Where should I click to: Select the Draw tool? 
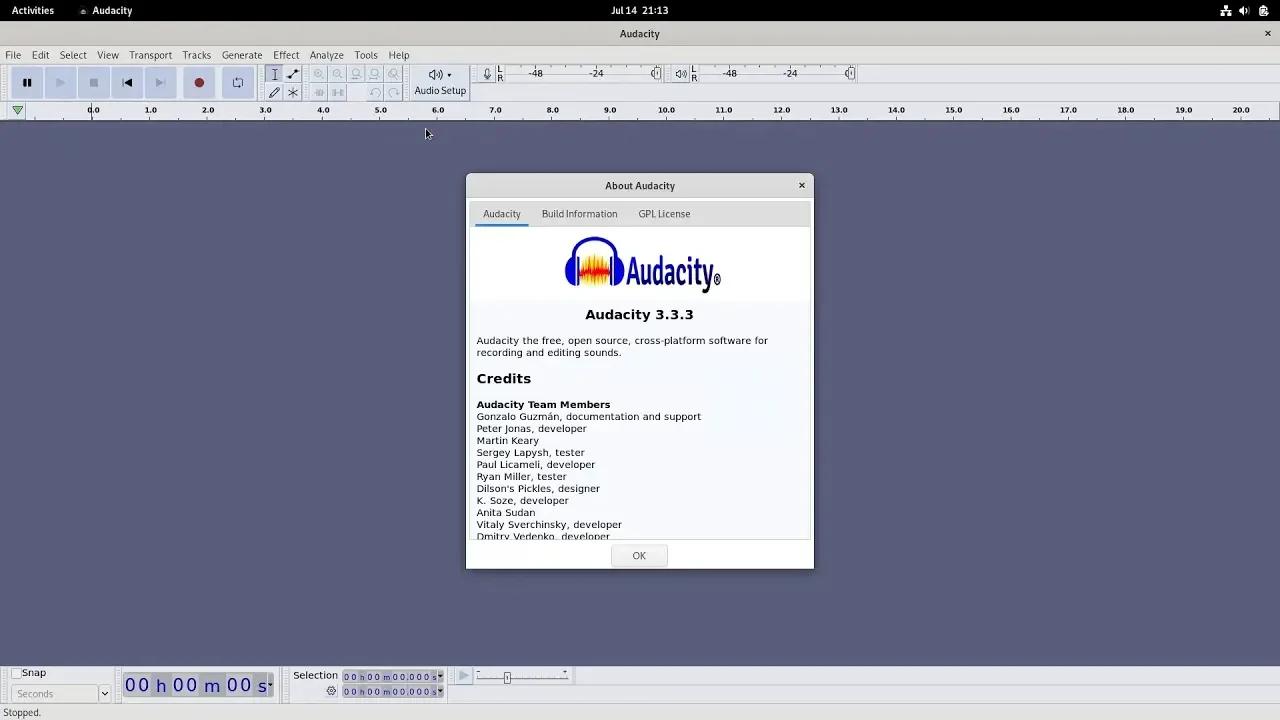click(x=274, y=92)
